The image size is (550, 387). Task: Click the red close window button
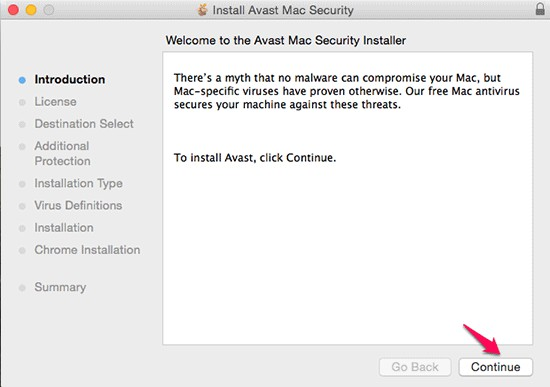click(x=13, y=9)
